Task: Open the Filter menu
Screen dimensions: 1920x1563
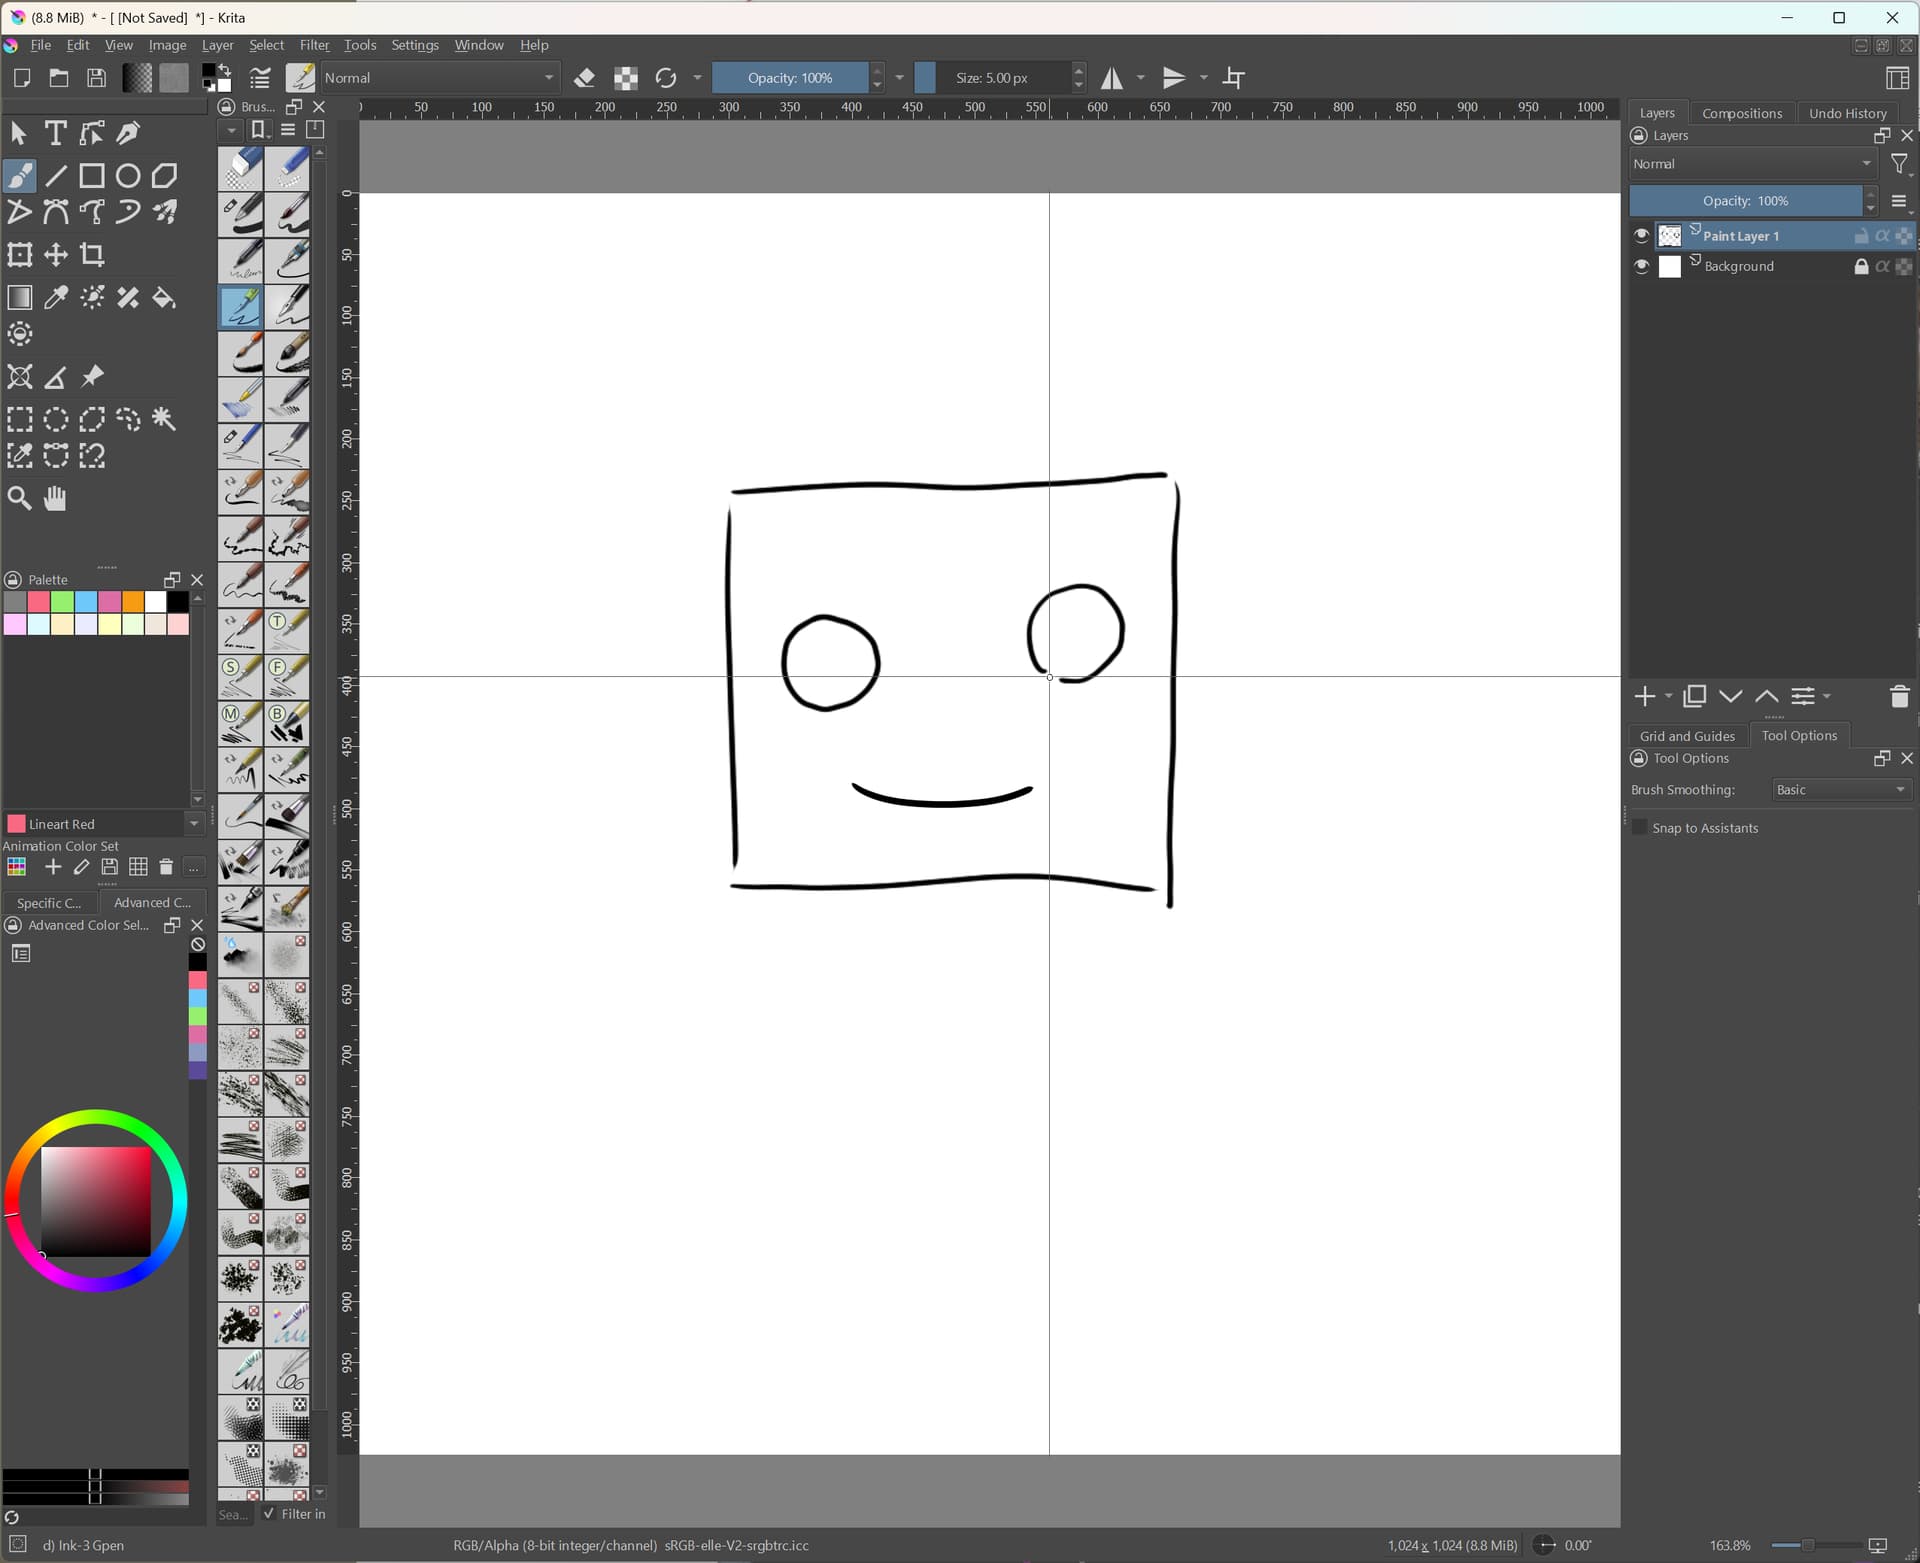Action: click(x=314, y=45)
